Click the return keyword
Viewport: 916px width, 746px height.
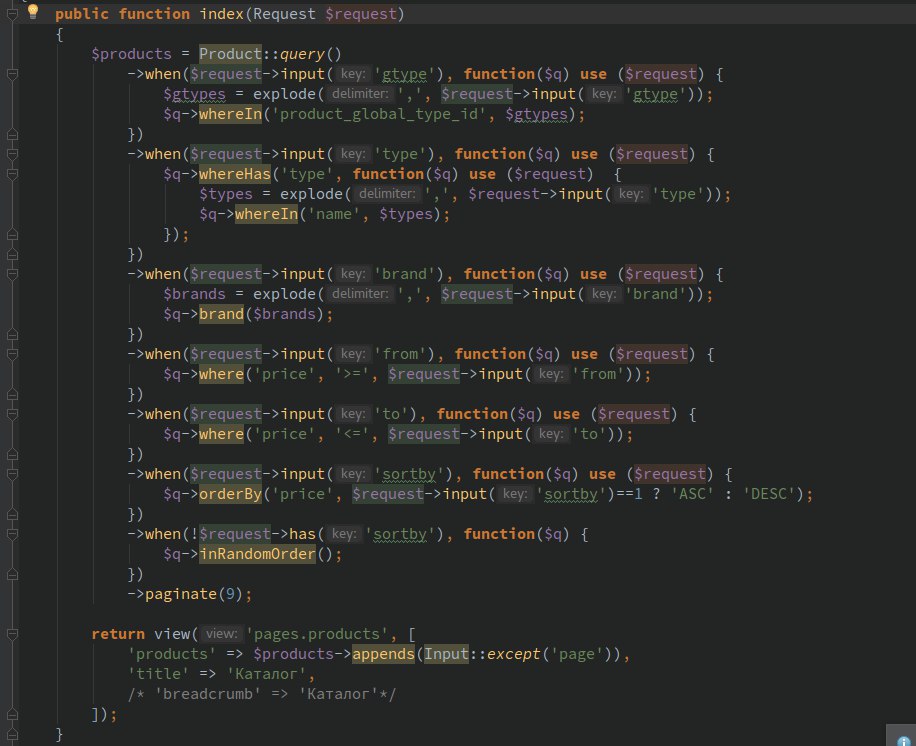coord(118,634)
